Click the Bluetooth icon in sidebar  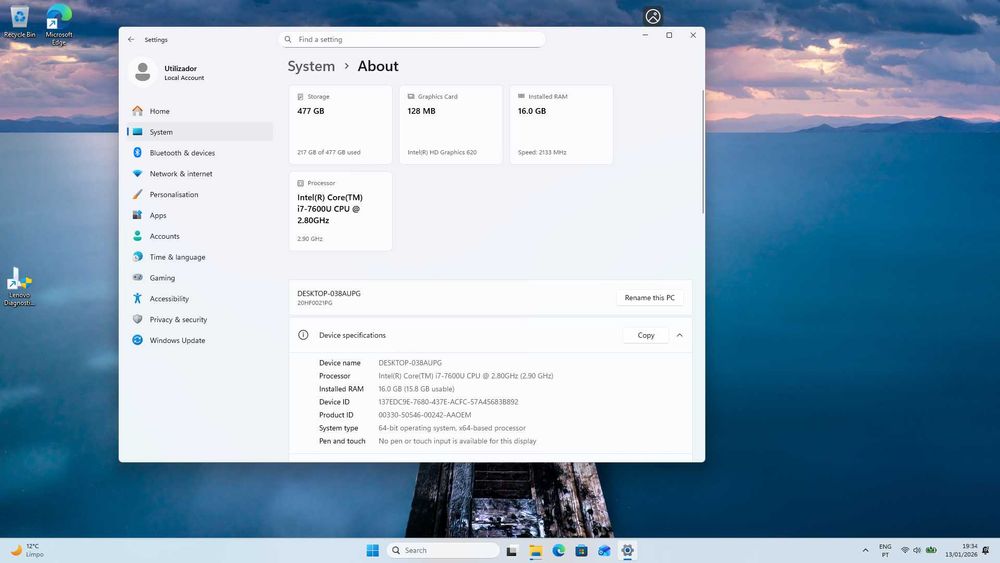click(137, 152)
